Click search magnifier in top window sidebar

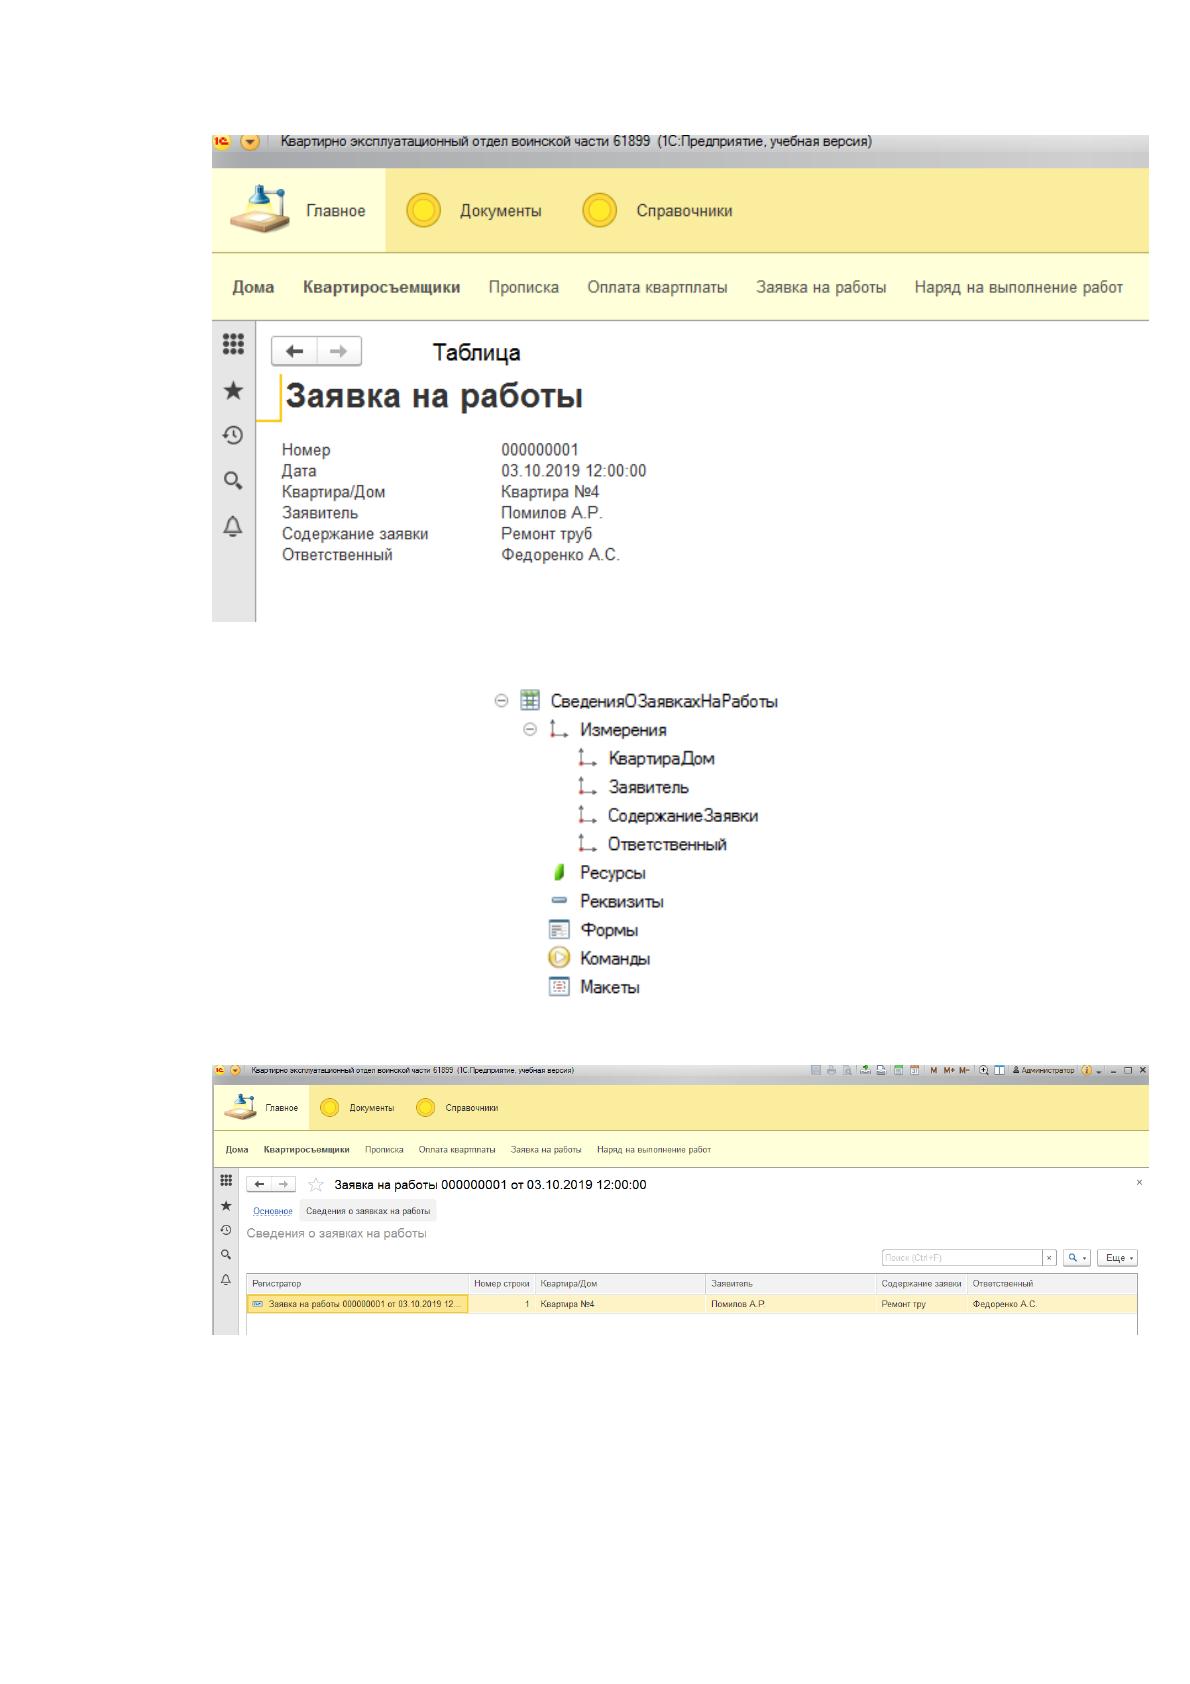233,480
